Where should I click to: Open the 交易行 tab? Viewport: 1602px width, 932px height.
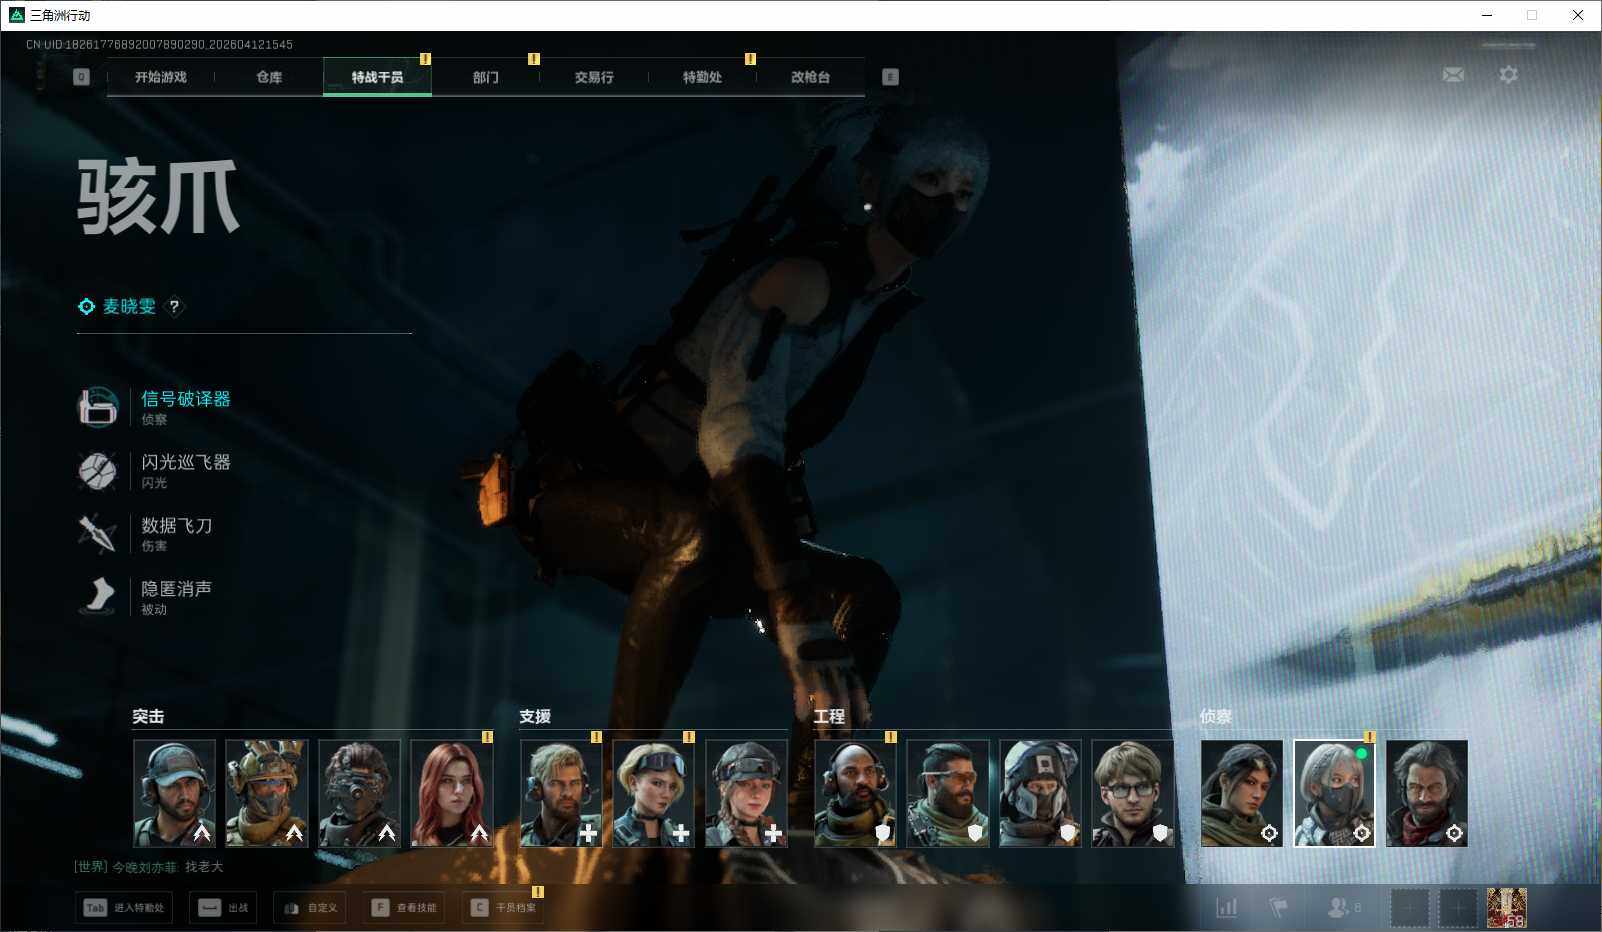(594, 77)
